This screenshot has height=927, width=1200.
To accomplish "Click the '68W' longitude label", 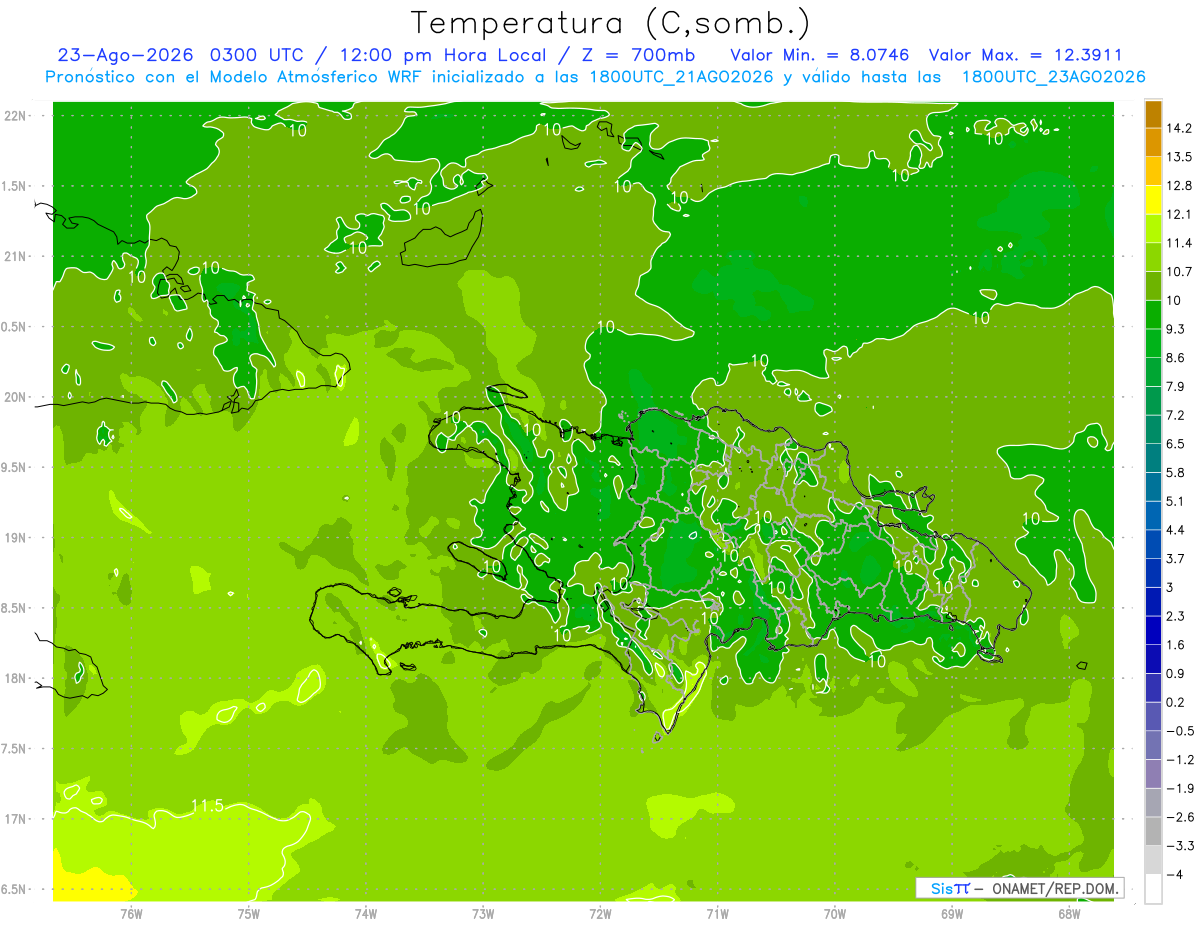I will (x=1069, y=913).
